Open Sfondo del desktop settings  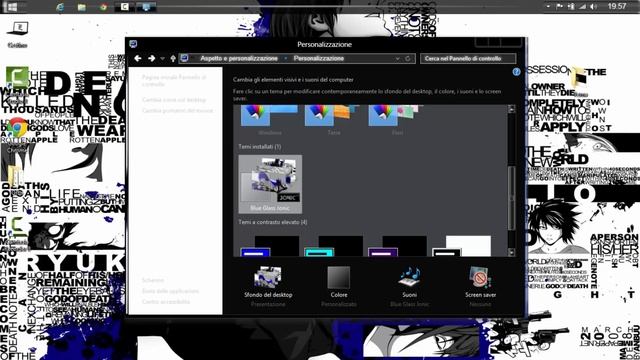(268, 286)
